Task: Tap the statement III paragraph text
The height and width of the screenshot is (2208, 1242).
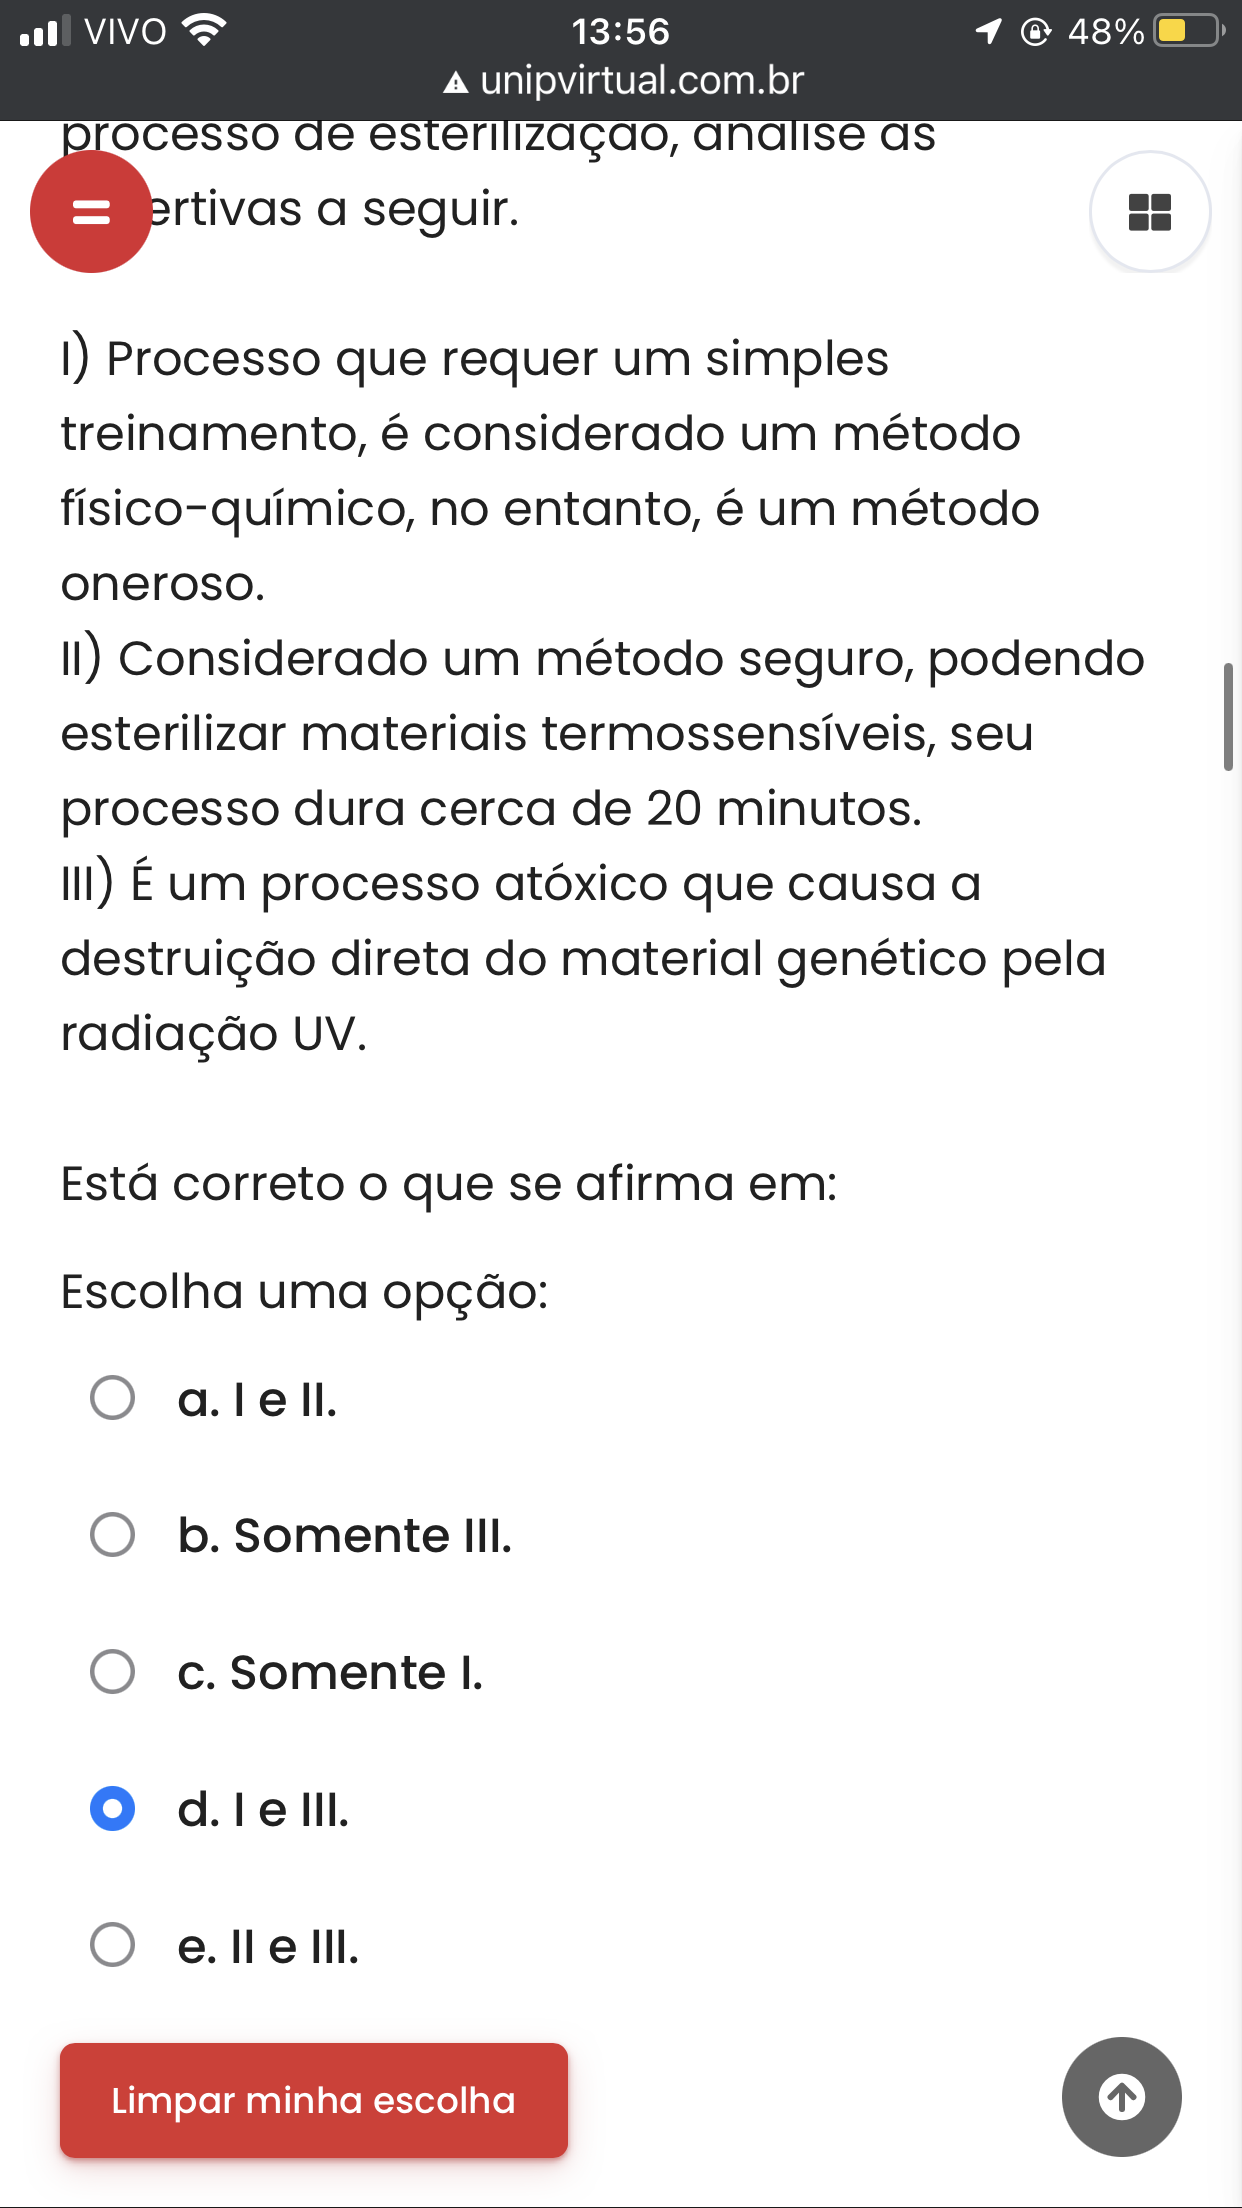Action: [x=583, y=958]
